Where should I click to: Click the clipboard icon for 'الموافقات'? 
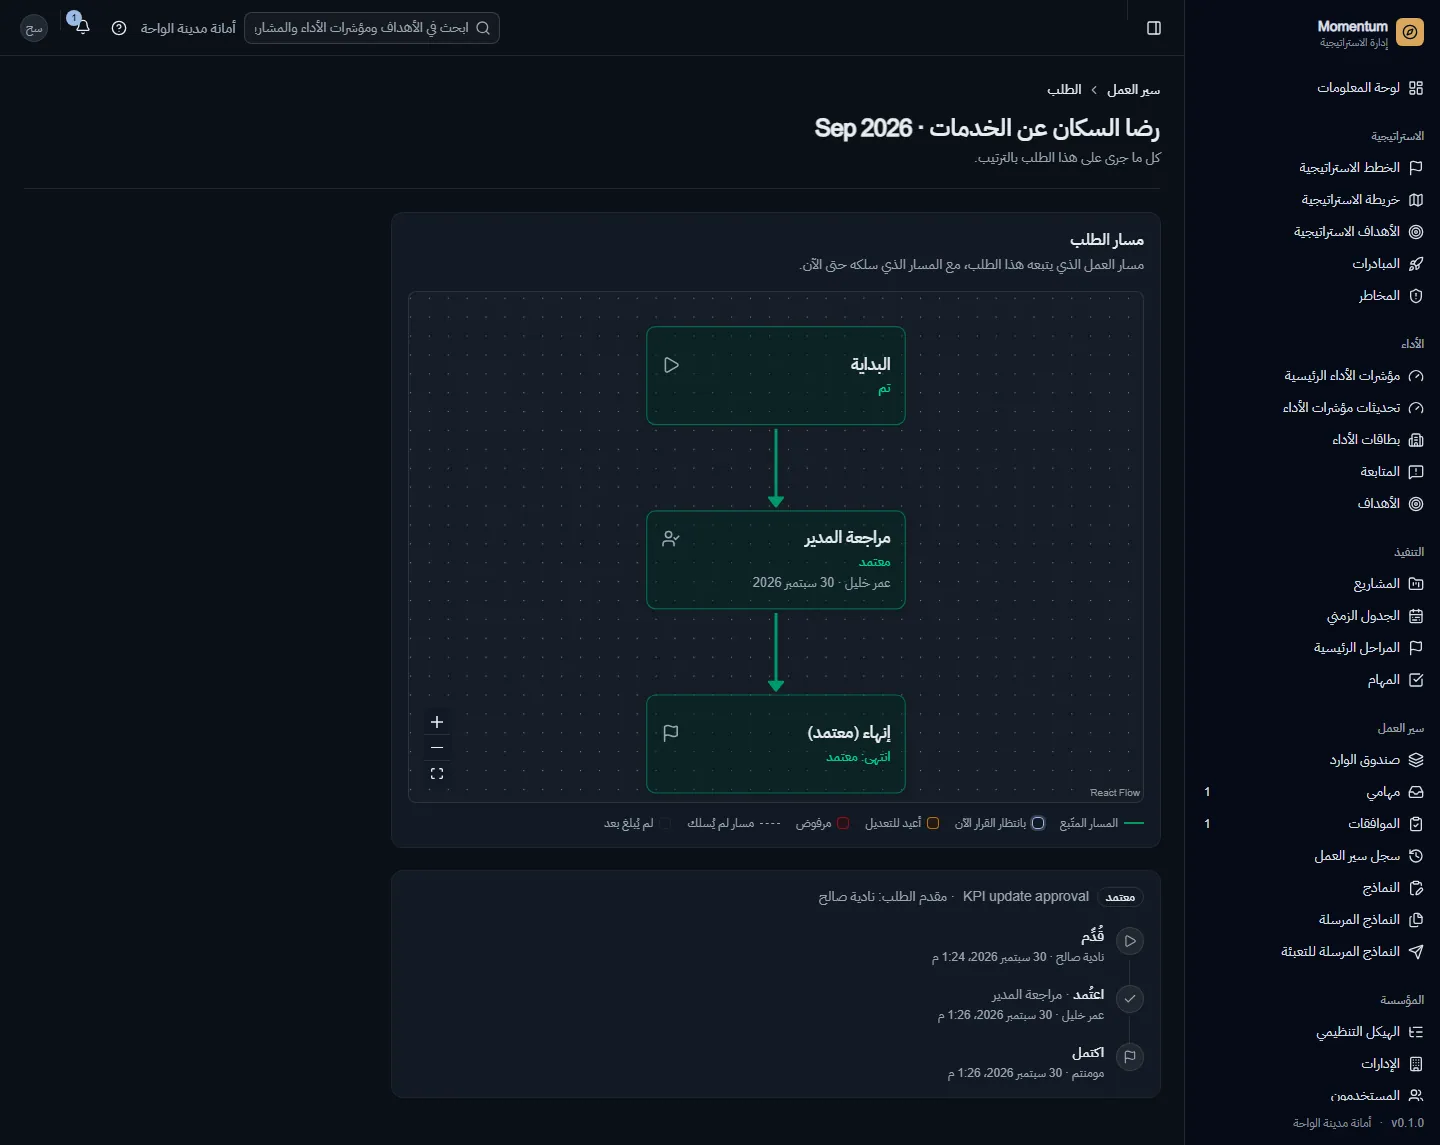[1416, 824]
